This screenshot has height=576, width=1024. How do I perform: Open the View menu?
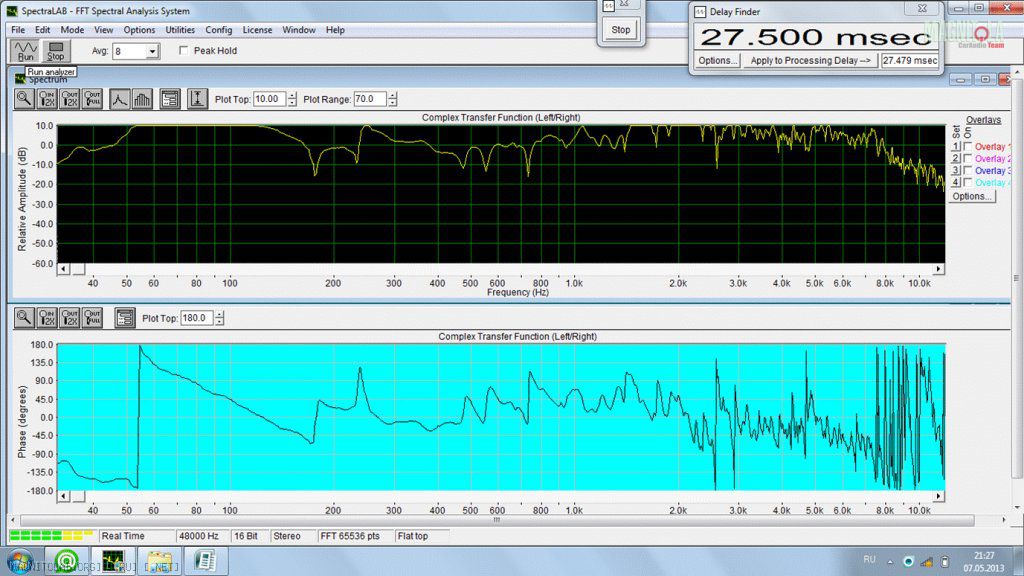click(103, 30)
